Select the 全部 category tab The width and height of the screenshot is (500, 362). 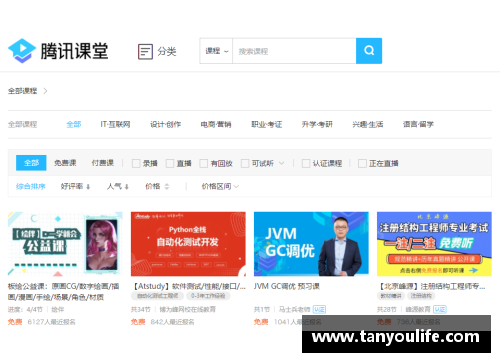[x=74, y=124]
